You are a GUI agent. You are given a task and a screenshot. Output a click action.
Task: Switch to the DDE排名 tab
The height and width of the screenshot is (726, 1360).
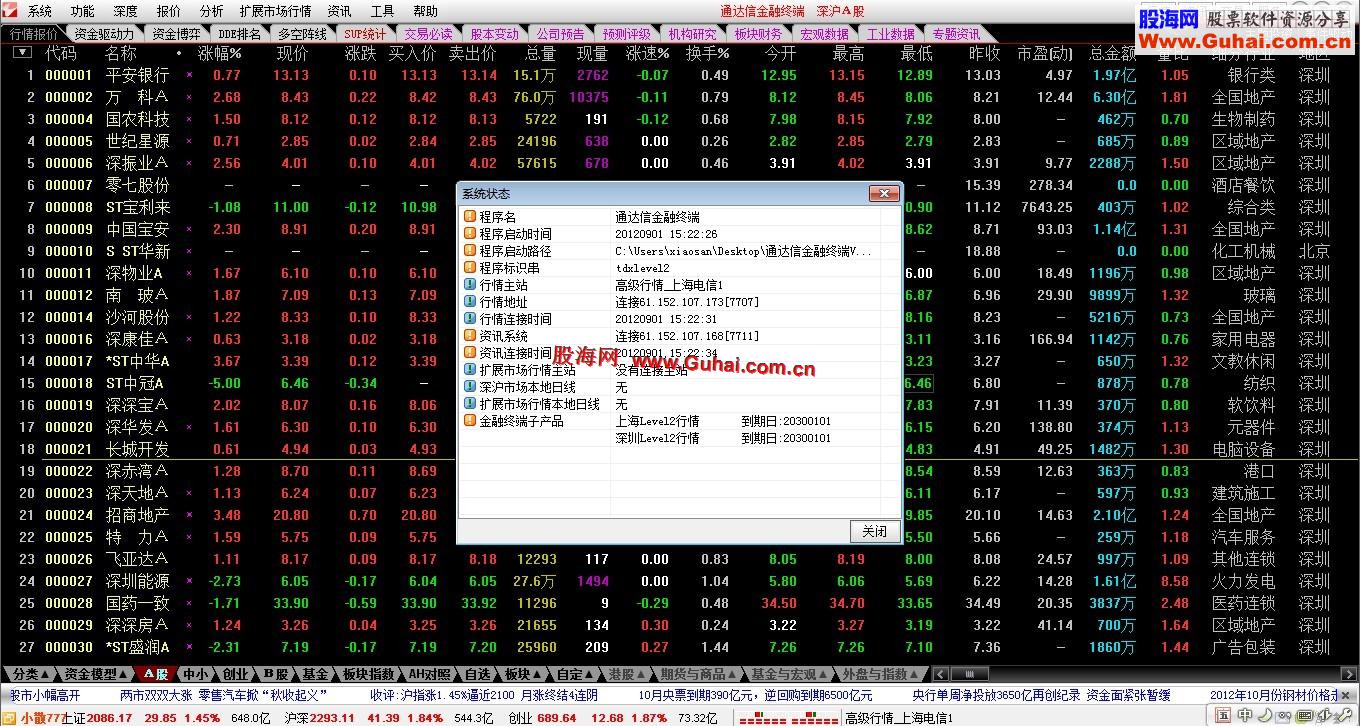pos(239,33)
